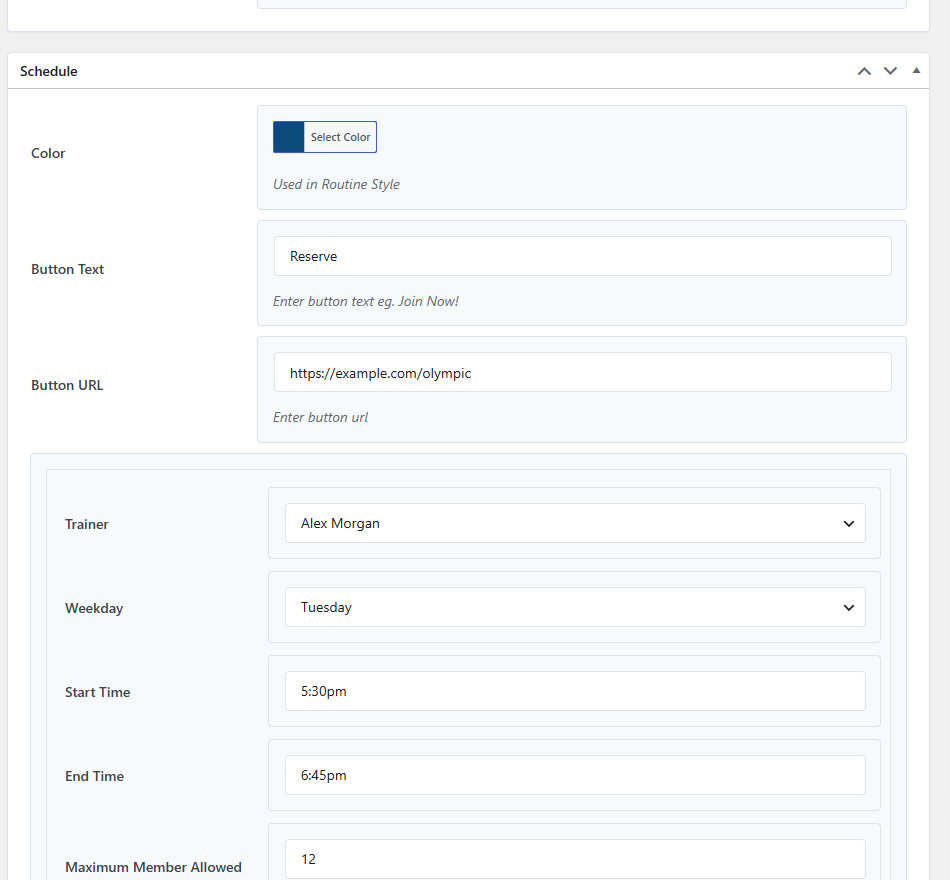Click the Start Time field with 5:30pm
Image resolution: width=950 pixels, height=880 pixels.
point(575,691)
